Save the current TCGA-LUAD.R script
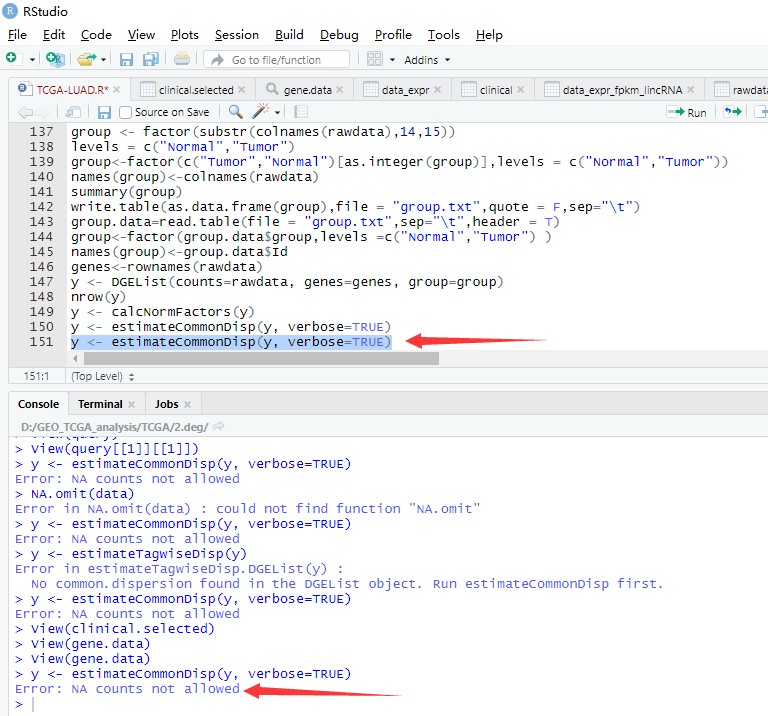 coord(103,112)
